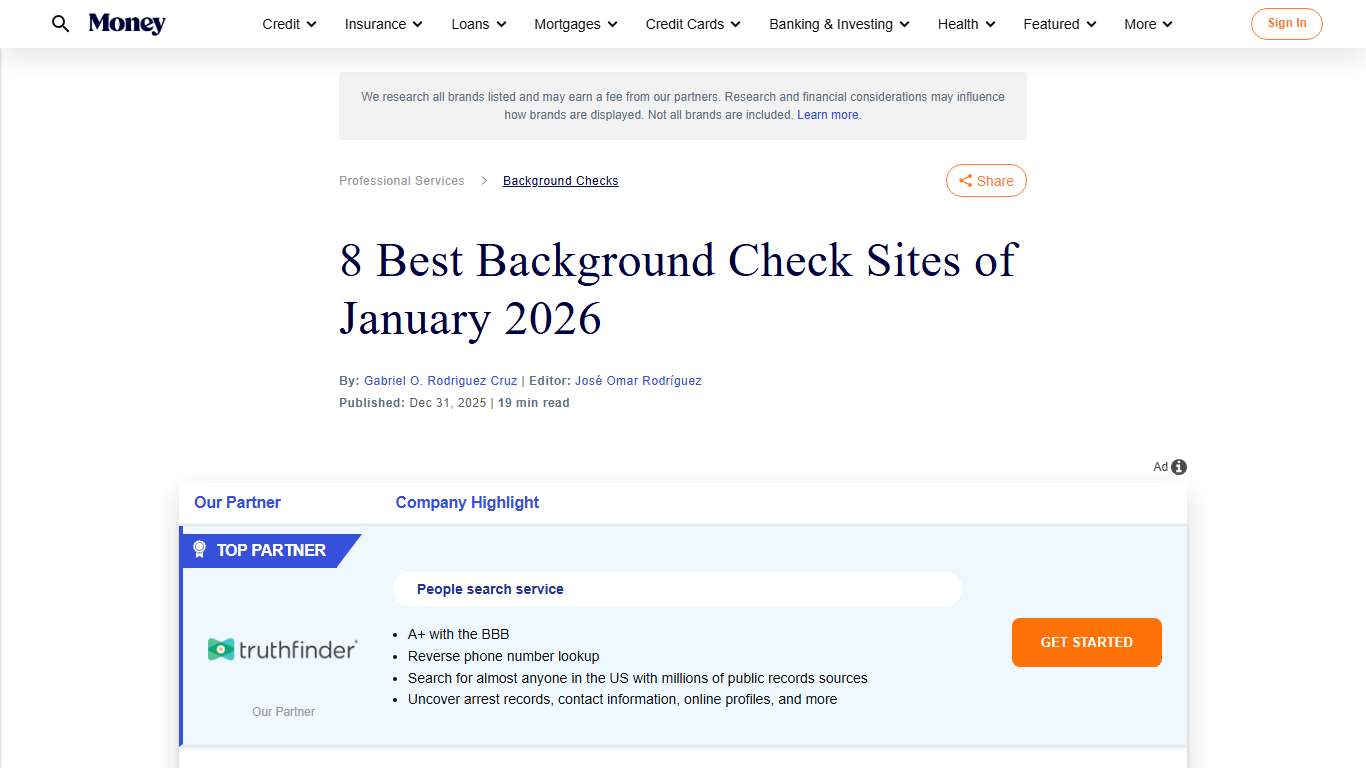The height and width of the screenshot is (768, 1366).
Task: Click the Sign In button
Action: [x=1286, y=23]
